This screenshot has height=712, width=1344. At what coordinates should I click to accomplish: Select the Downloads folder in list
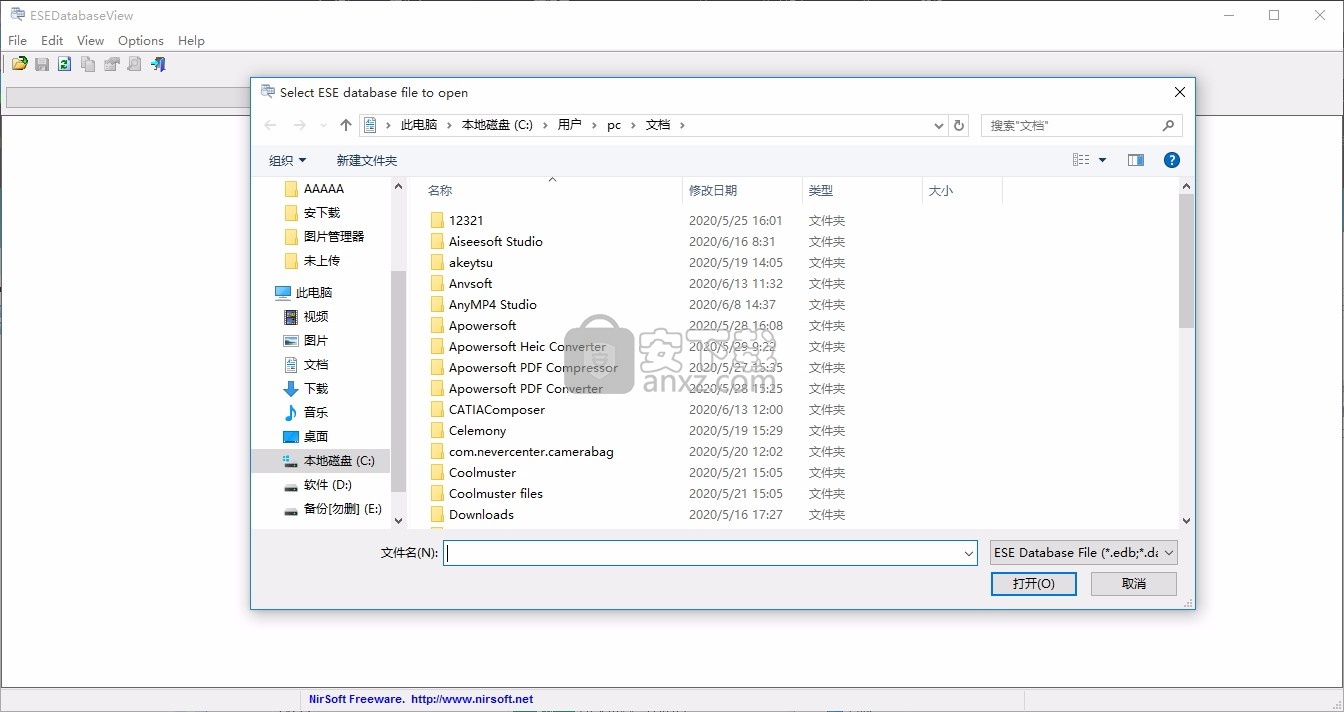(481, 514)
